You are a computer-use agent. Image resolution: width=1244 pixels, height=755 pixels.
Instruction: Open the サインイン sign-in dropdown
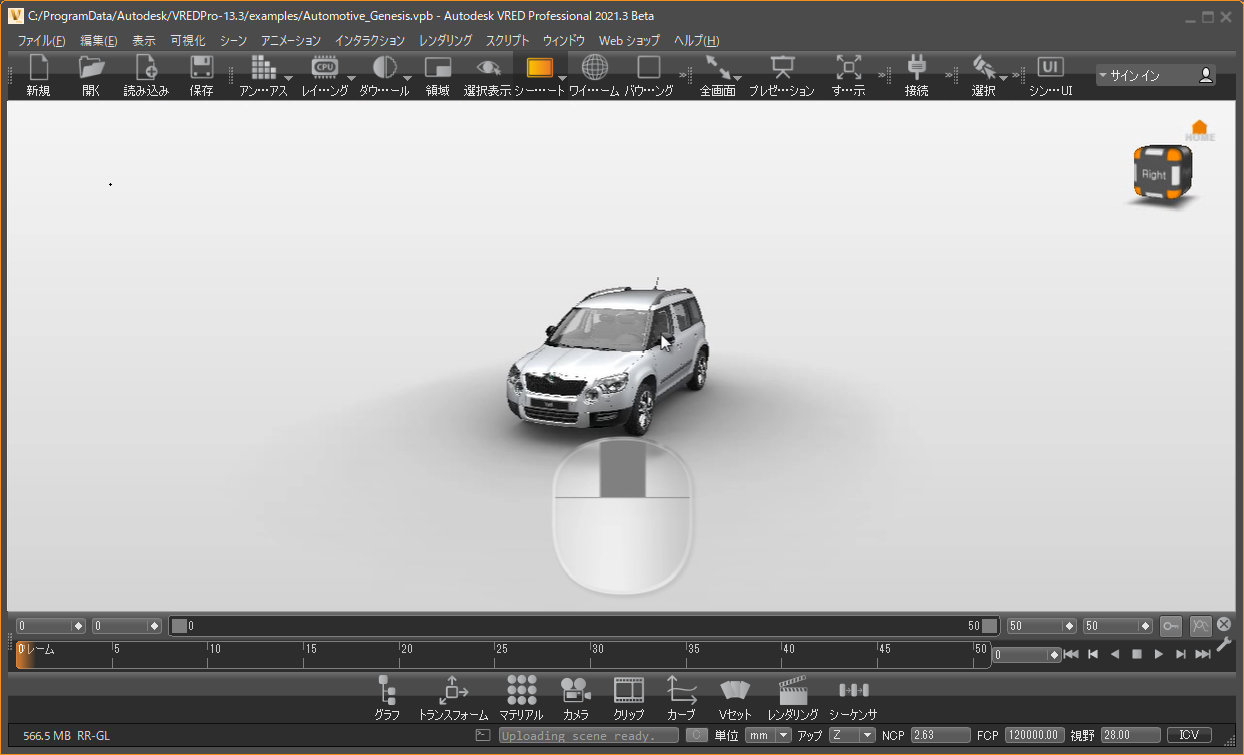tap(1155, 75)
